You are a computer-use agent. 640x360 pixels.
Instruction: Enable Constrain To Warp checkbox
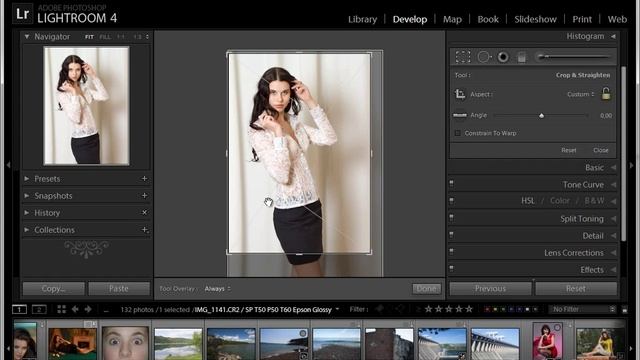click(458, 133)
